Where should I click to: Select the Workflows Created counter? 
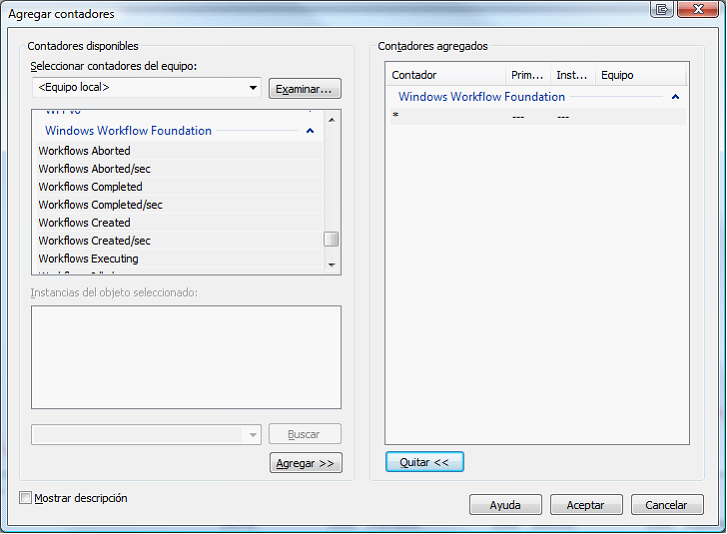click(180, 223)
